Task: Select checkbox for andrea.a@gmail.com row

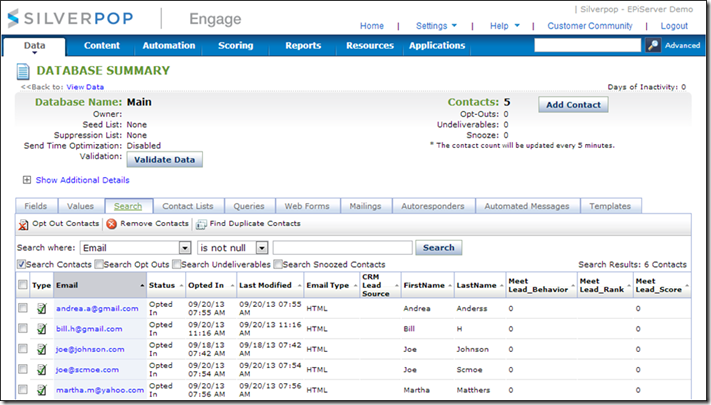Action: [x=23, y=308]
